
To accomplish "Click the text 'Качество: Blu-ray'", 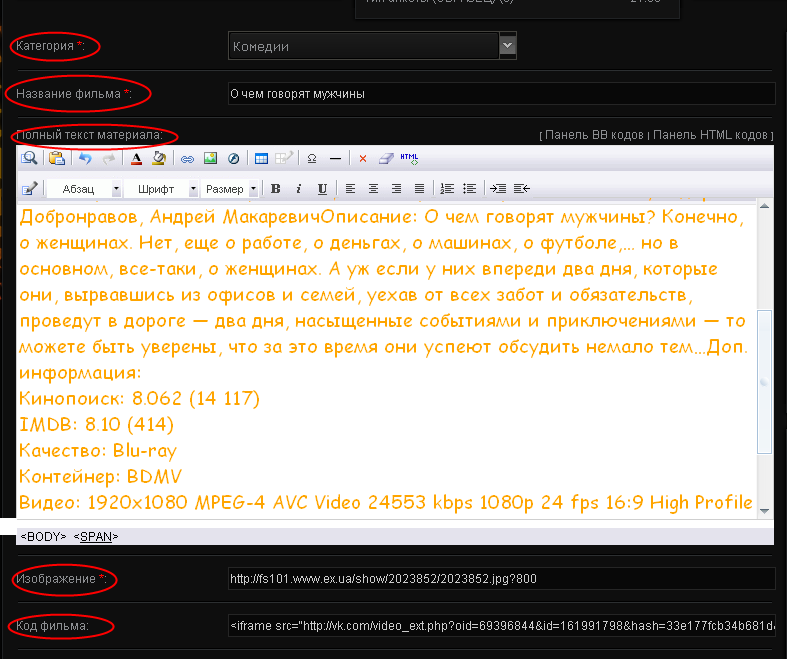I will 98,451.
